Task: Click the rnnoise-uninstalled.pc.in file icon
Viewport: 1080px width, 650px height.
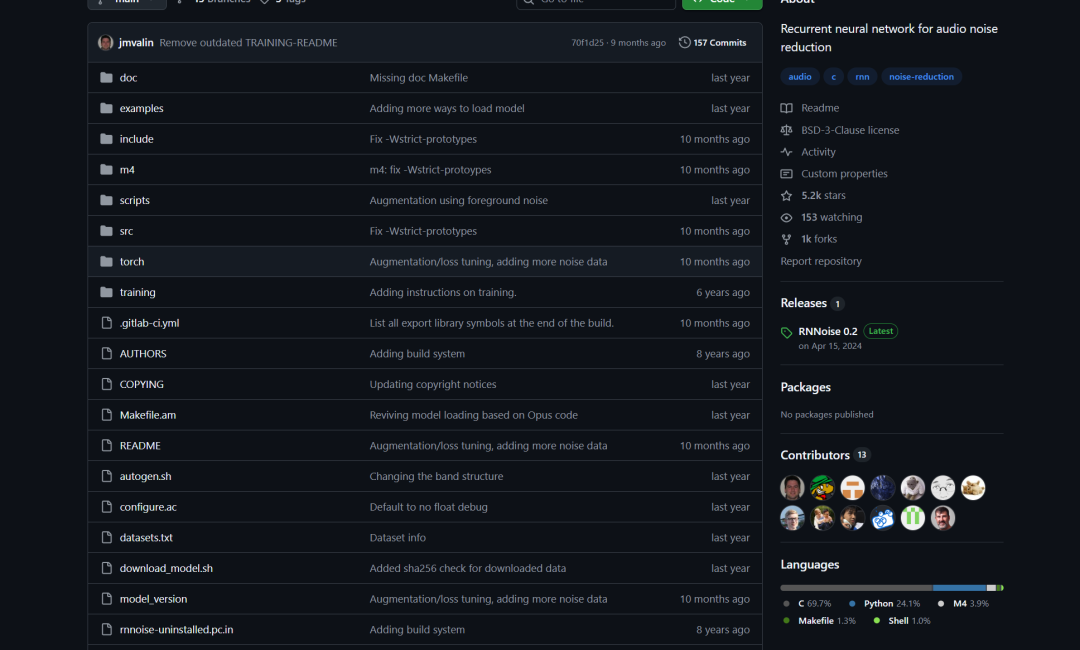Action: [x=106, y=629]
